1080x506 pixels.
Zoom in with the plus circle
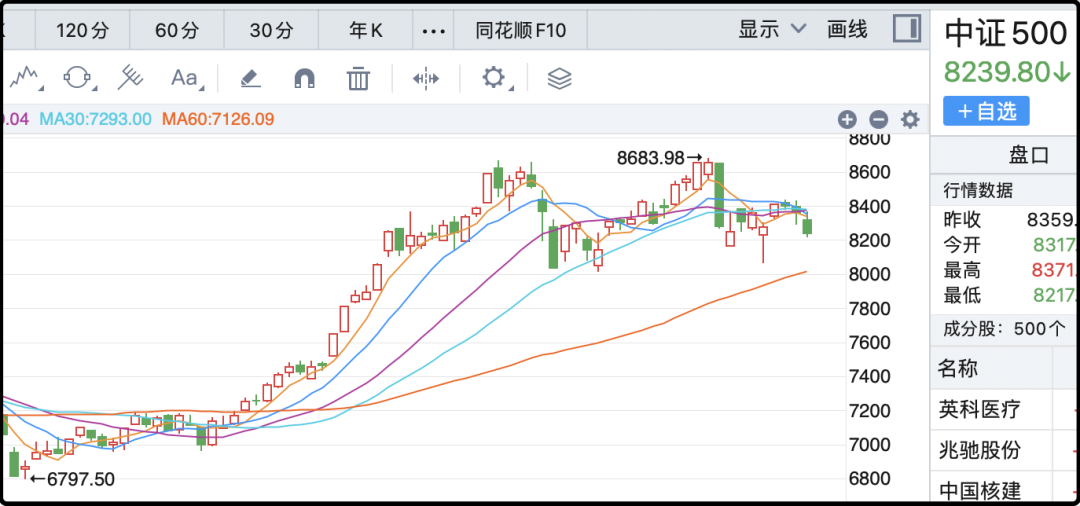[847, 120]
